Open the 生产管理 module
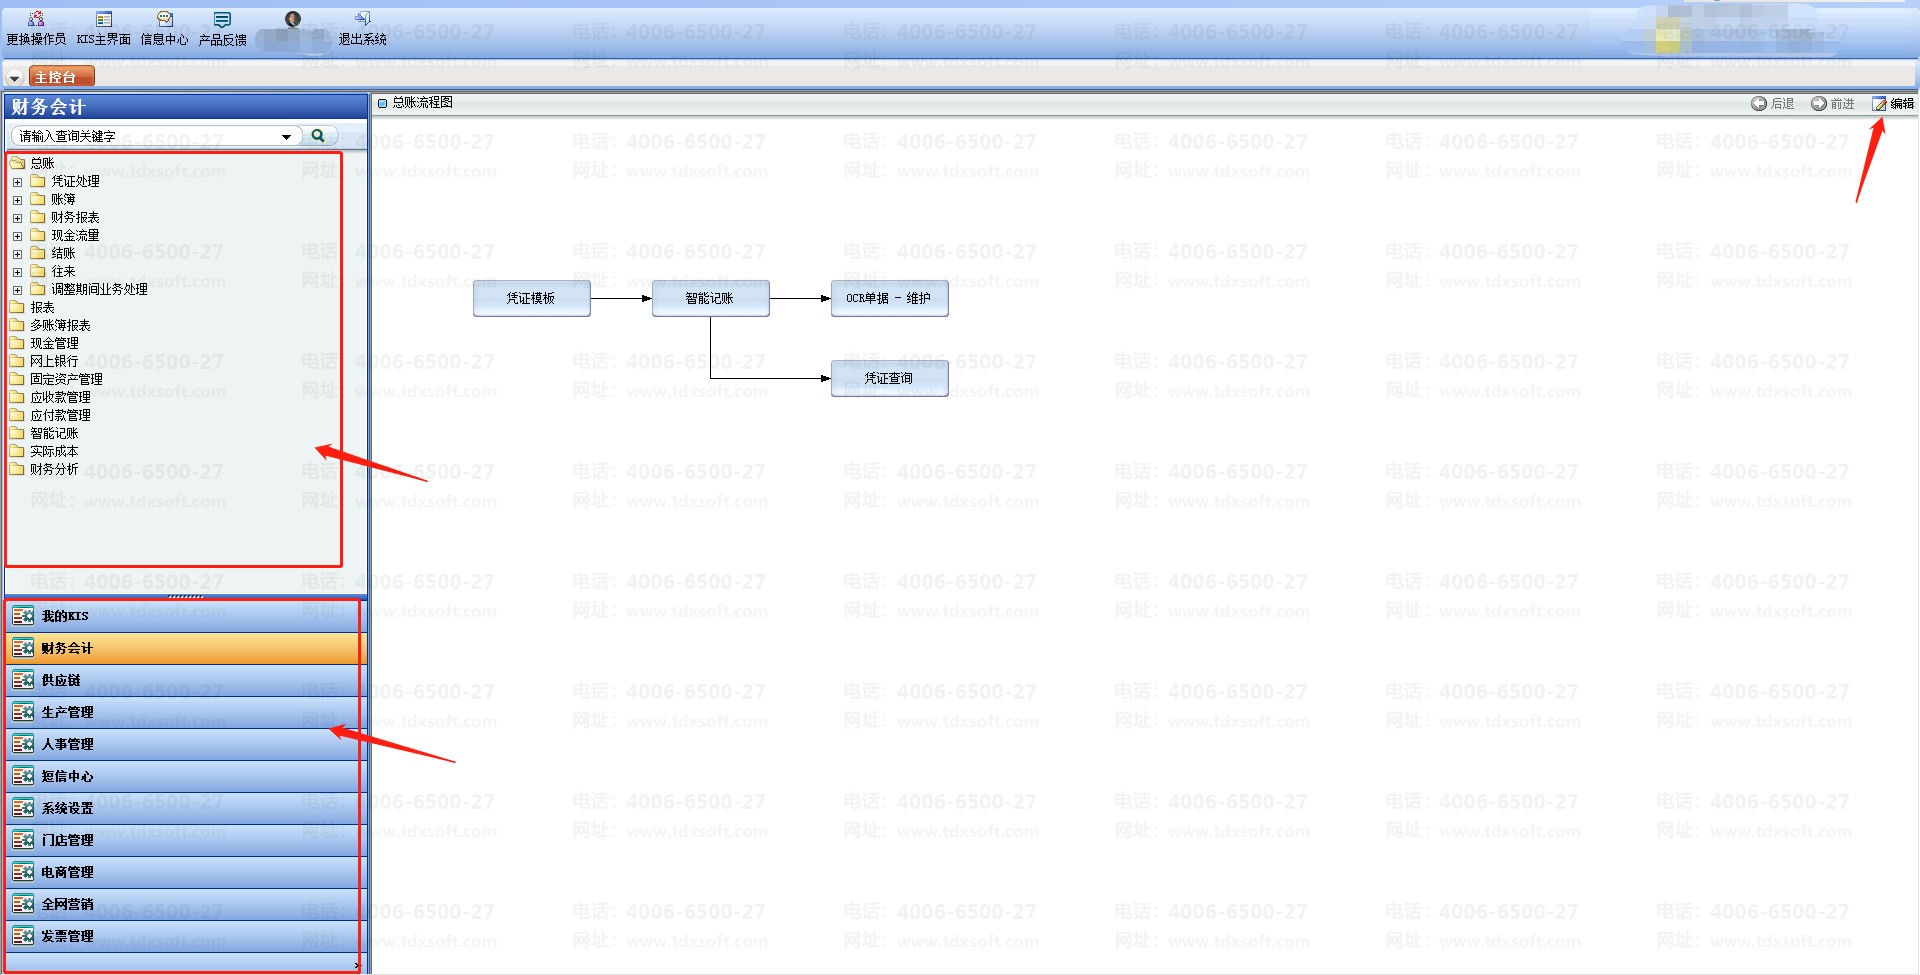This screenshot has width=1920, height=975. pos(186,712)
